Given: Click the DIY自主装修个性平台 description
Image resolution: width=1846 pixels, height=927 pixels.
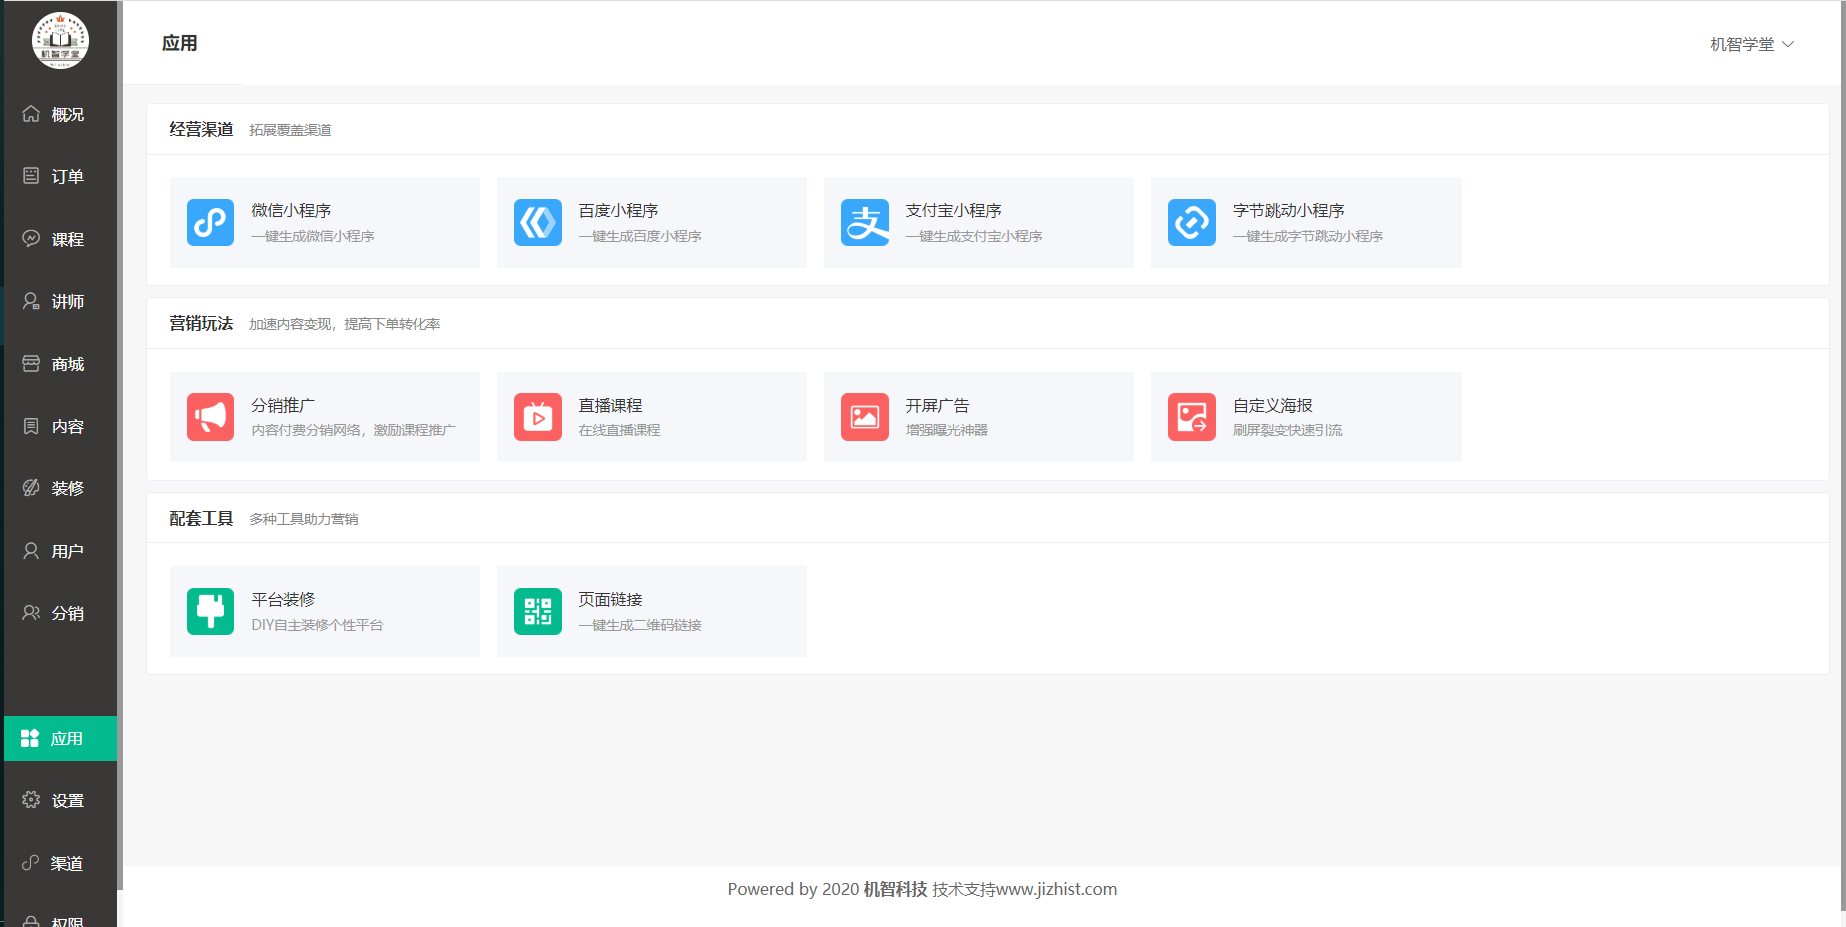Looking at the screenshot, I should (317, 625).
